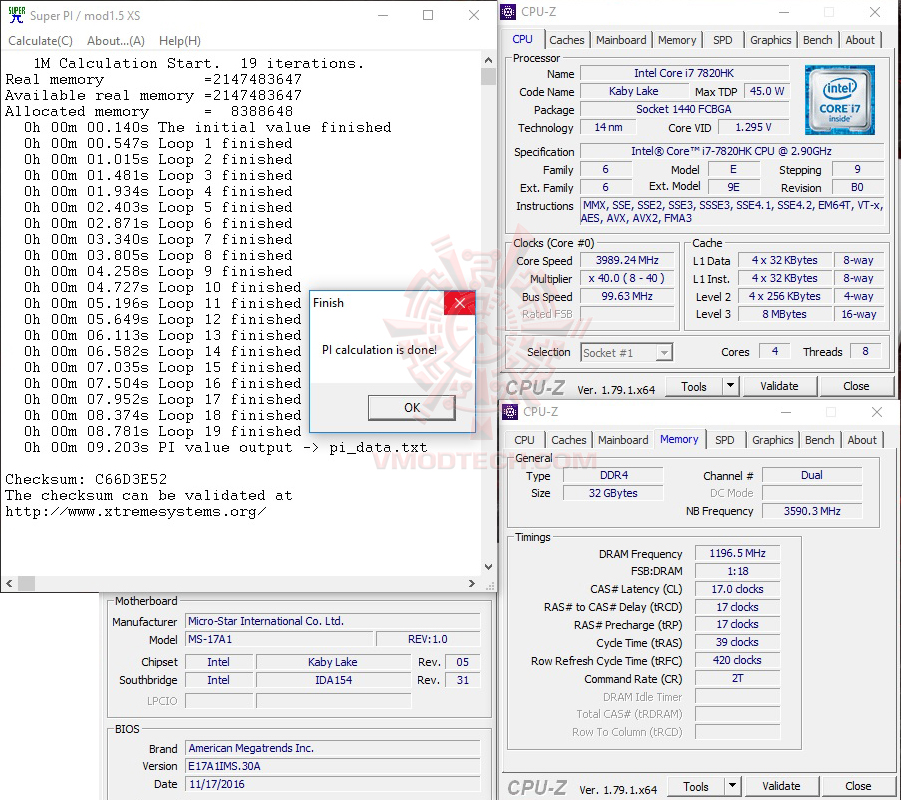This screenshot has height=800, width=901.
Task: Click the Multiplier value x 40.0 (8 - 40)
Action: [626, 278]
